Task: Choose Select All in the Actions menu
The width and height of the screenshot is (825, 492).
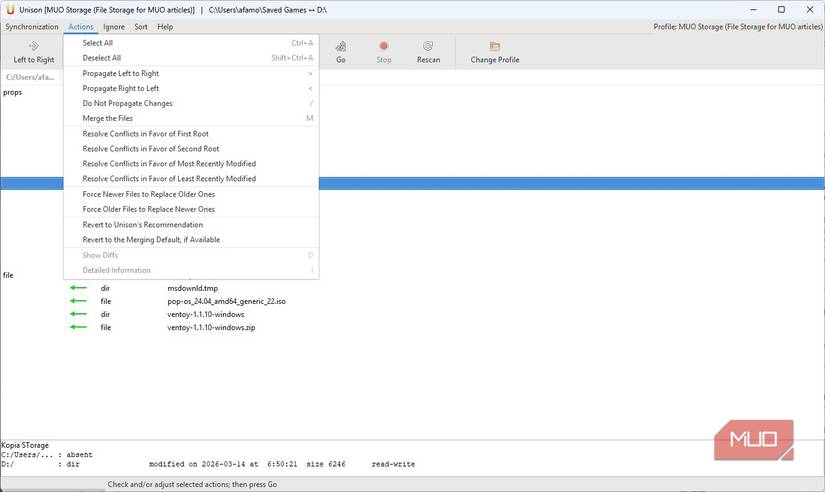Action: coord(191,43)
